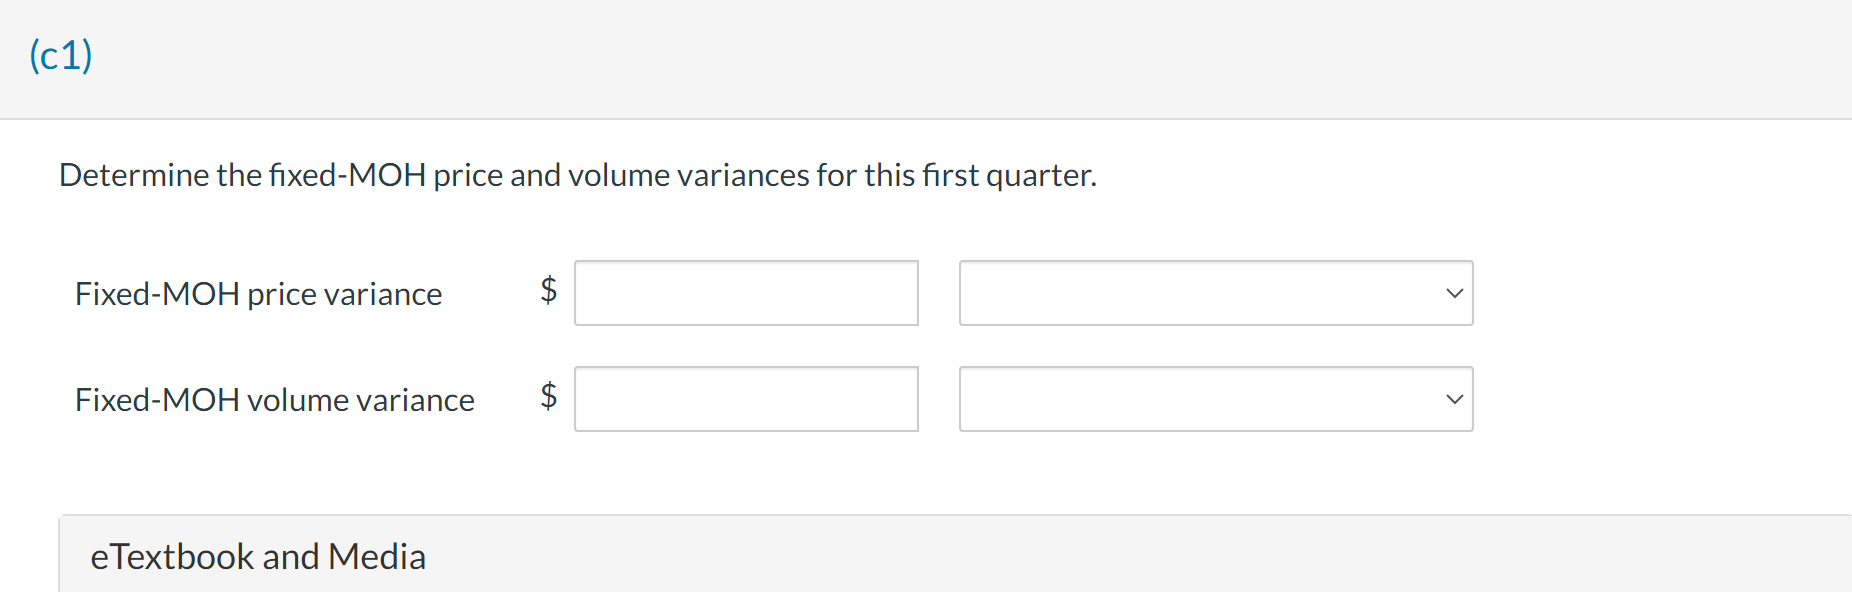Open the Fixed-MOH volume variance dropdown

(x=1215, y=399)
